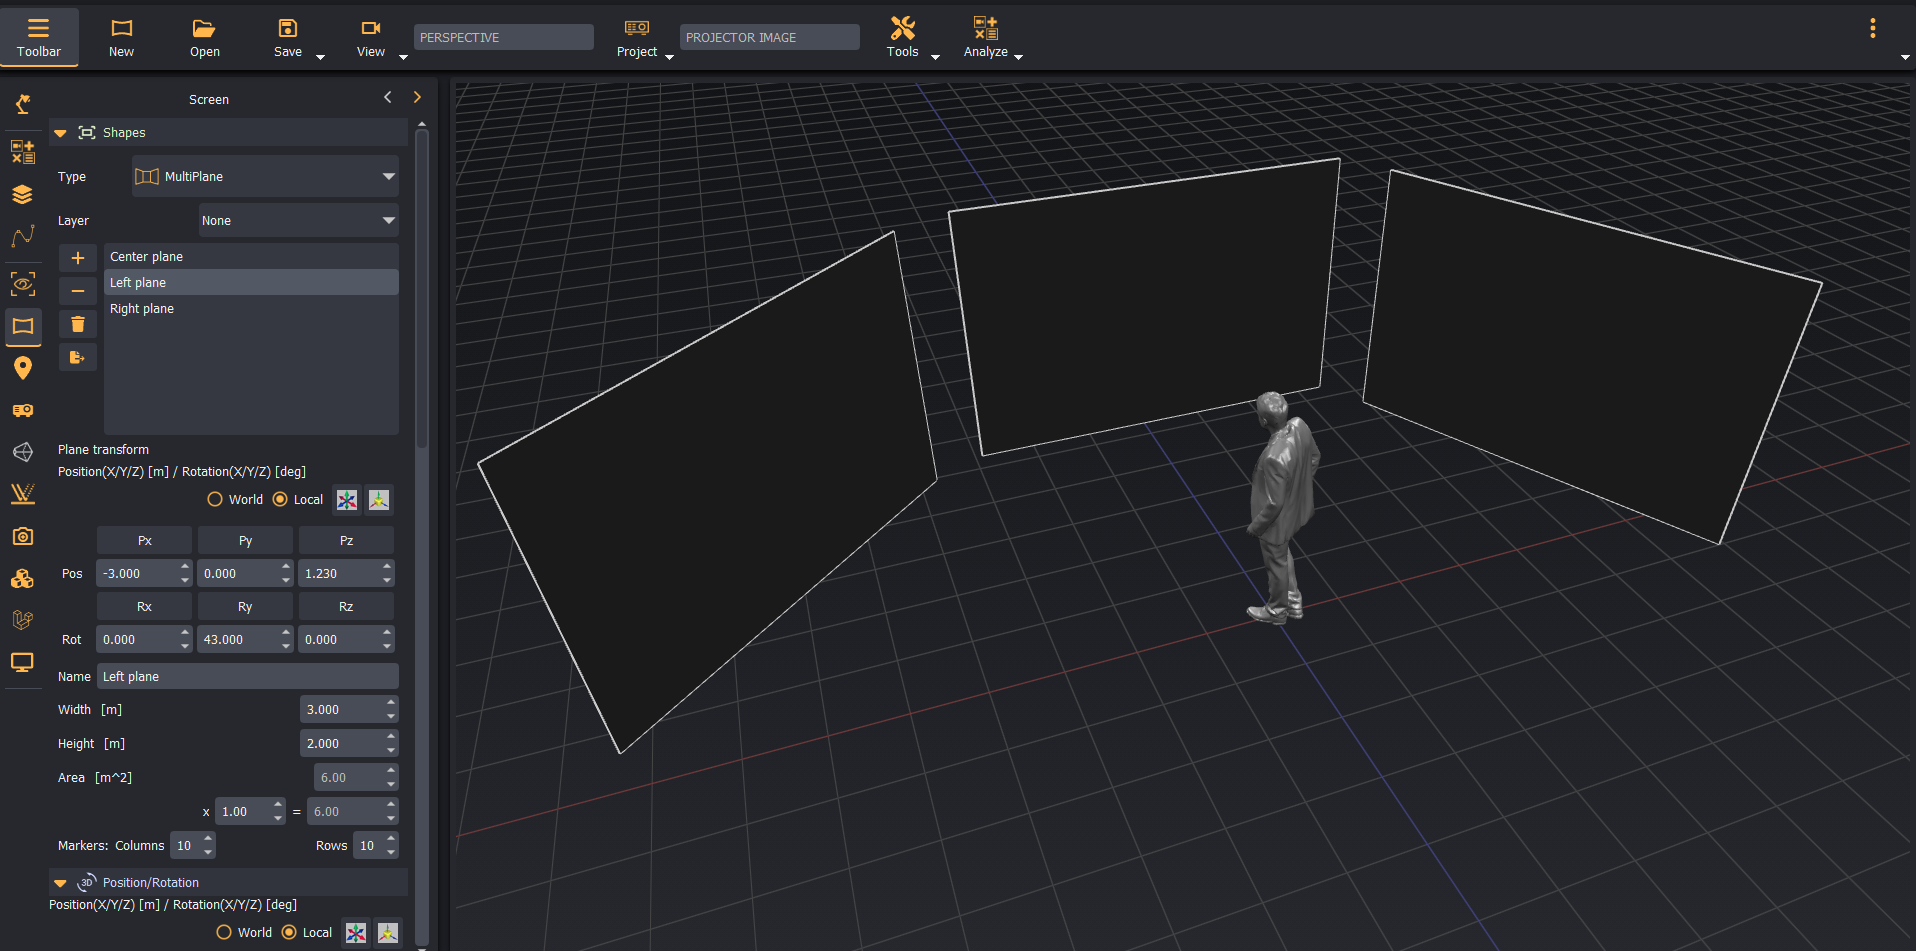Select the calculator sidebar icon
1916x951 pixels.
click(23, 151)
